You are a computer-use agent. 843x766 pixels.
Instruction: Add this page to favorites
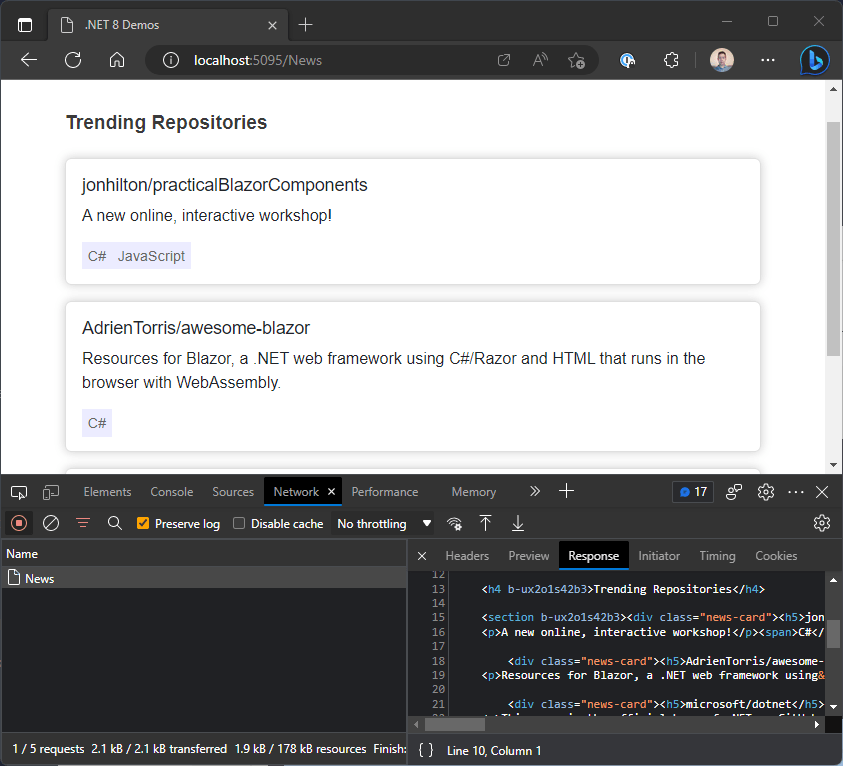pos(577,60)
